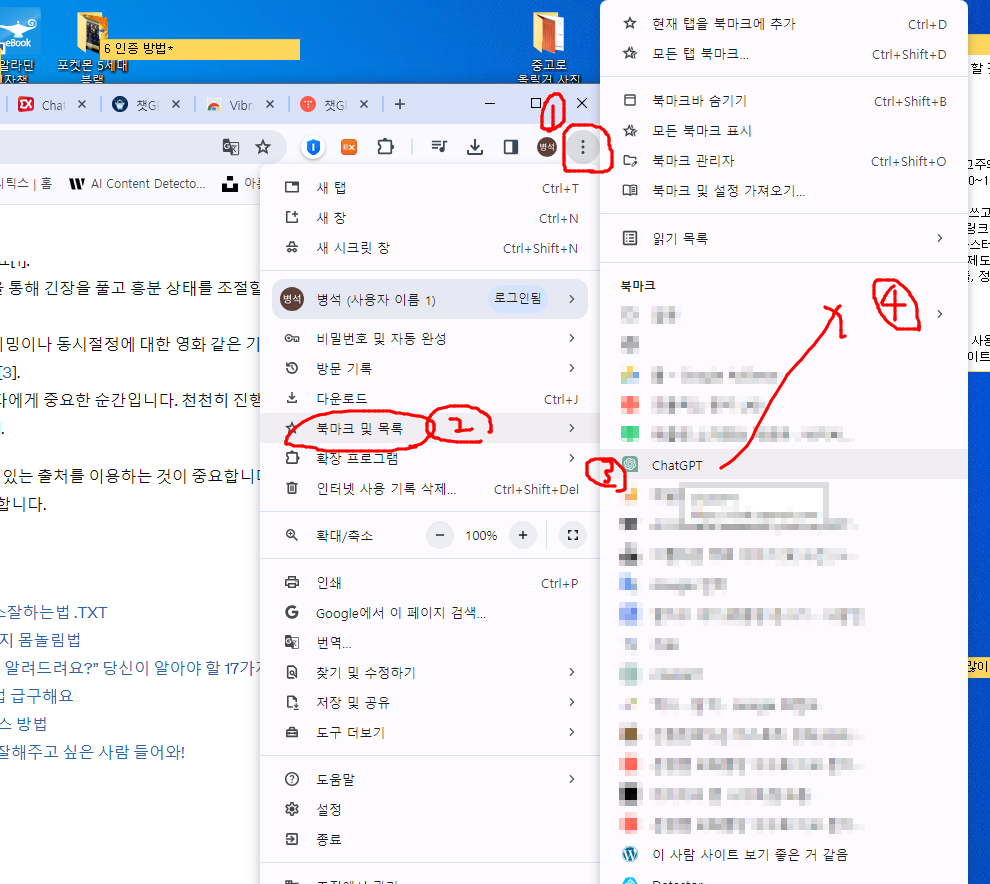The image size is (990, 884).
Task: Open the 병석 profile avatar in toolbar
Action: pyautogui.click(x=547, y=148)
